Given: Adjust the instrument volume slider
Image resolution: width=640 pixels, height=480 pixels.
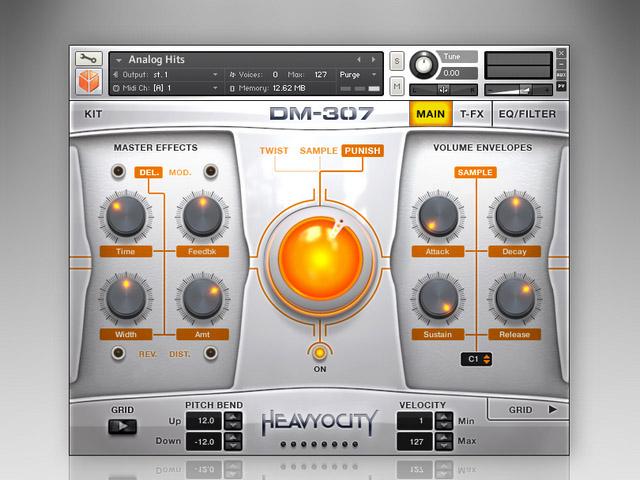Looking at the screenshot, I should (518, 89).
